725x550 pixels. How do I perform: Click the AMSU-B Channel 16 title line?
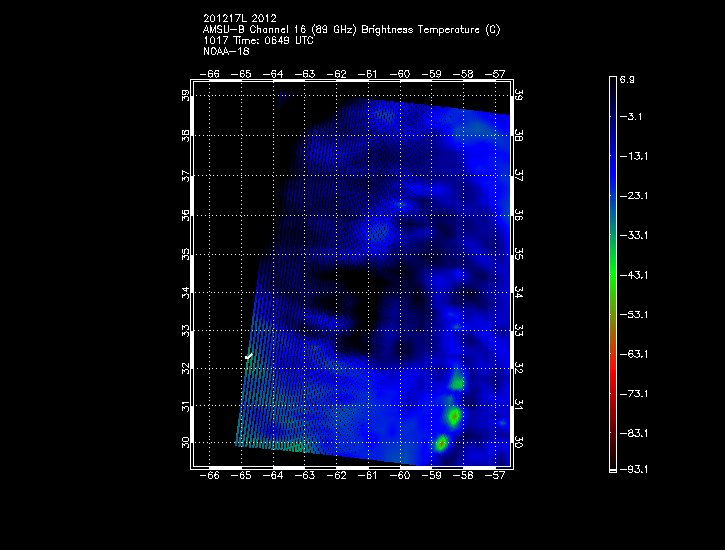[351, 30]
